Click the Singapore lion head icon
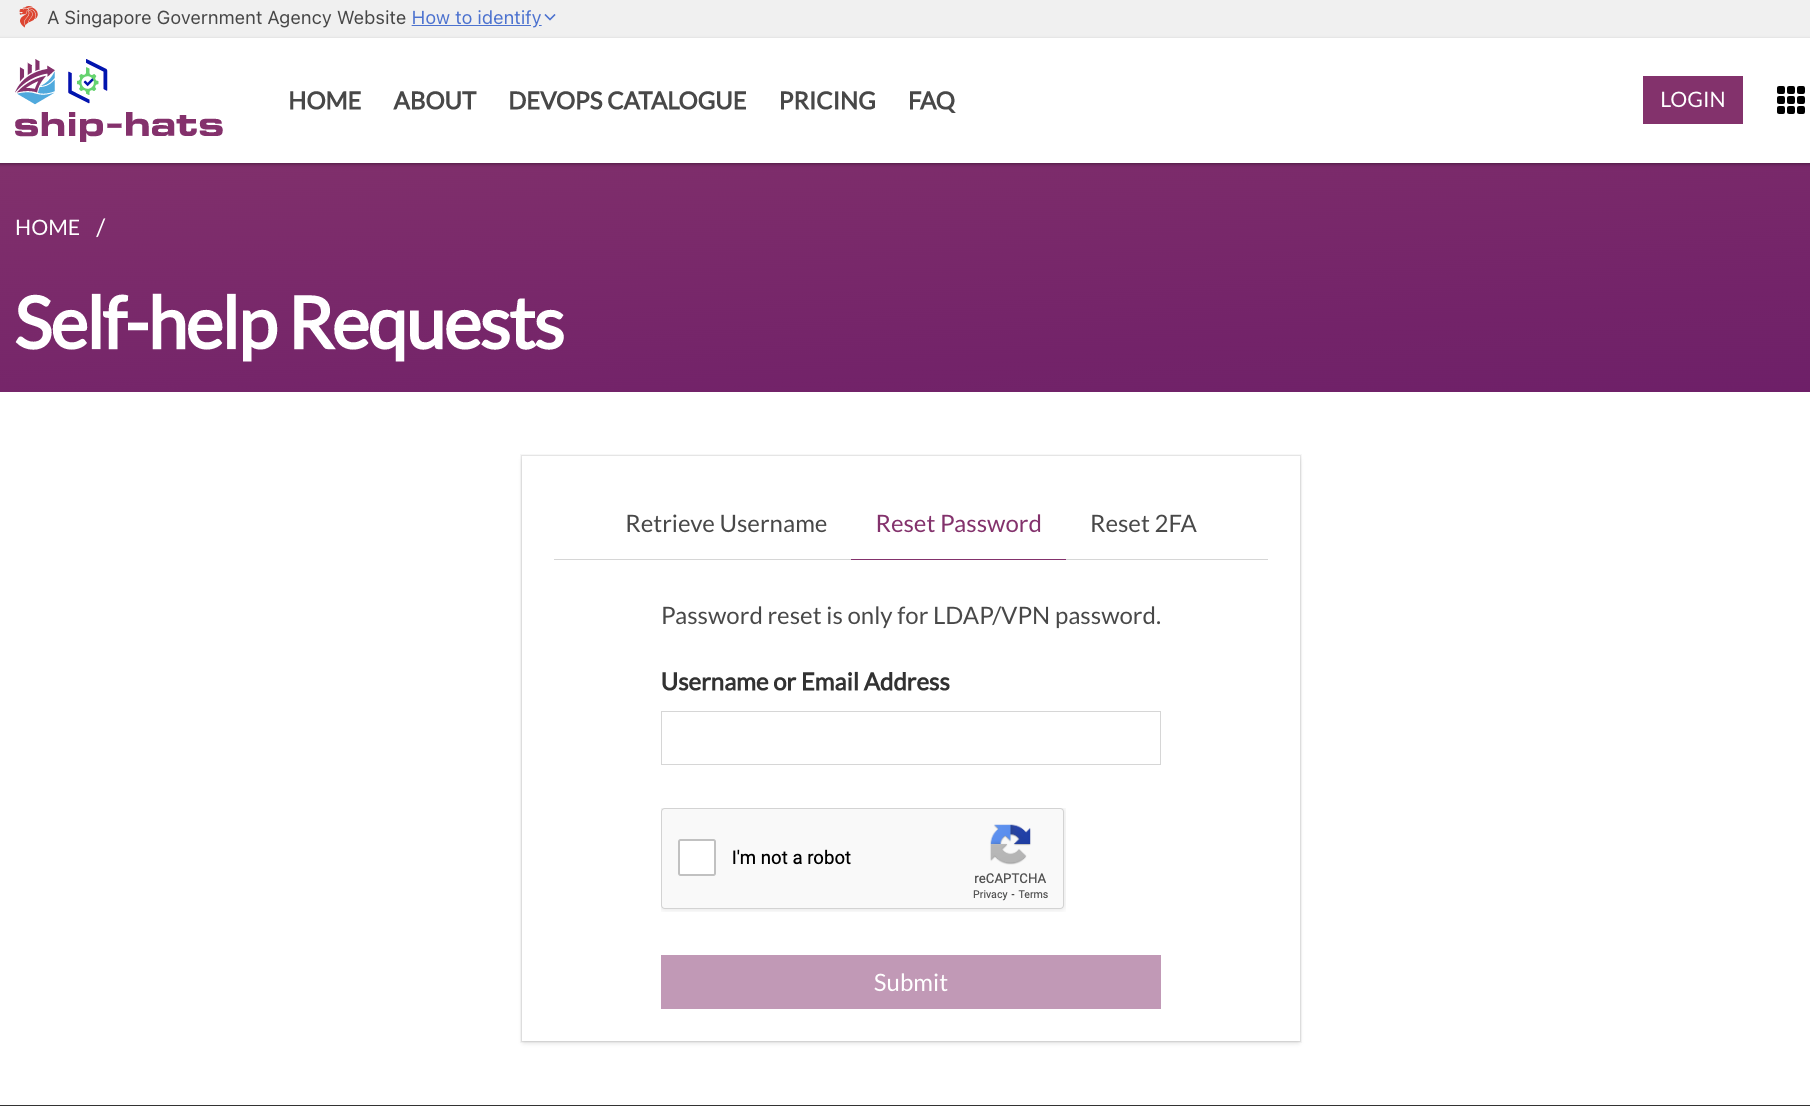Image resolution: width=1810 pixels, height=1106 pixels. pos(28,17)
